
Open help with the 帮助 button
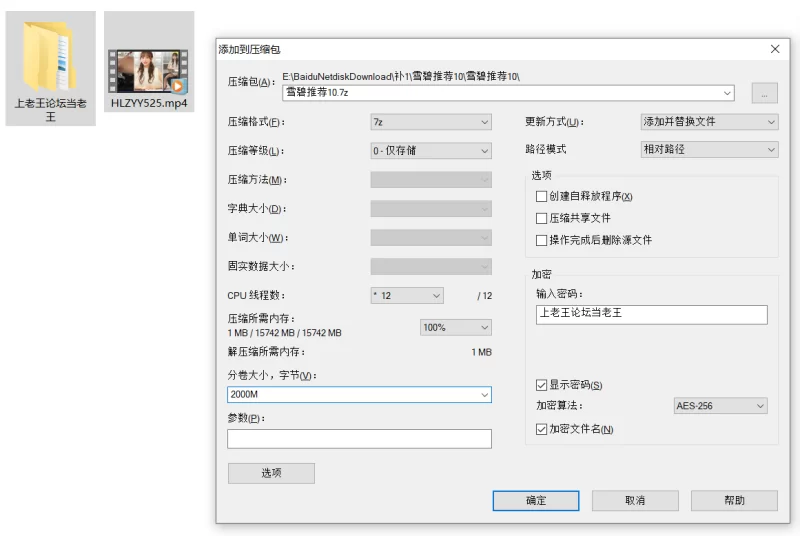click(734, 501)
